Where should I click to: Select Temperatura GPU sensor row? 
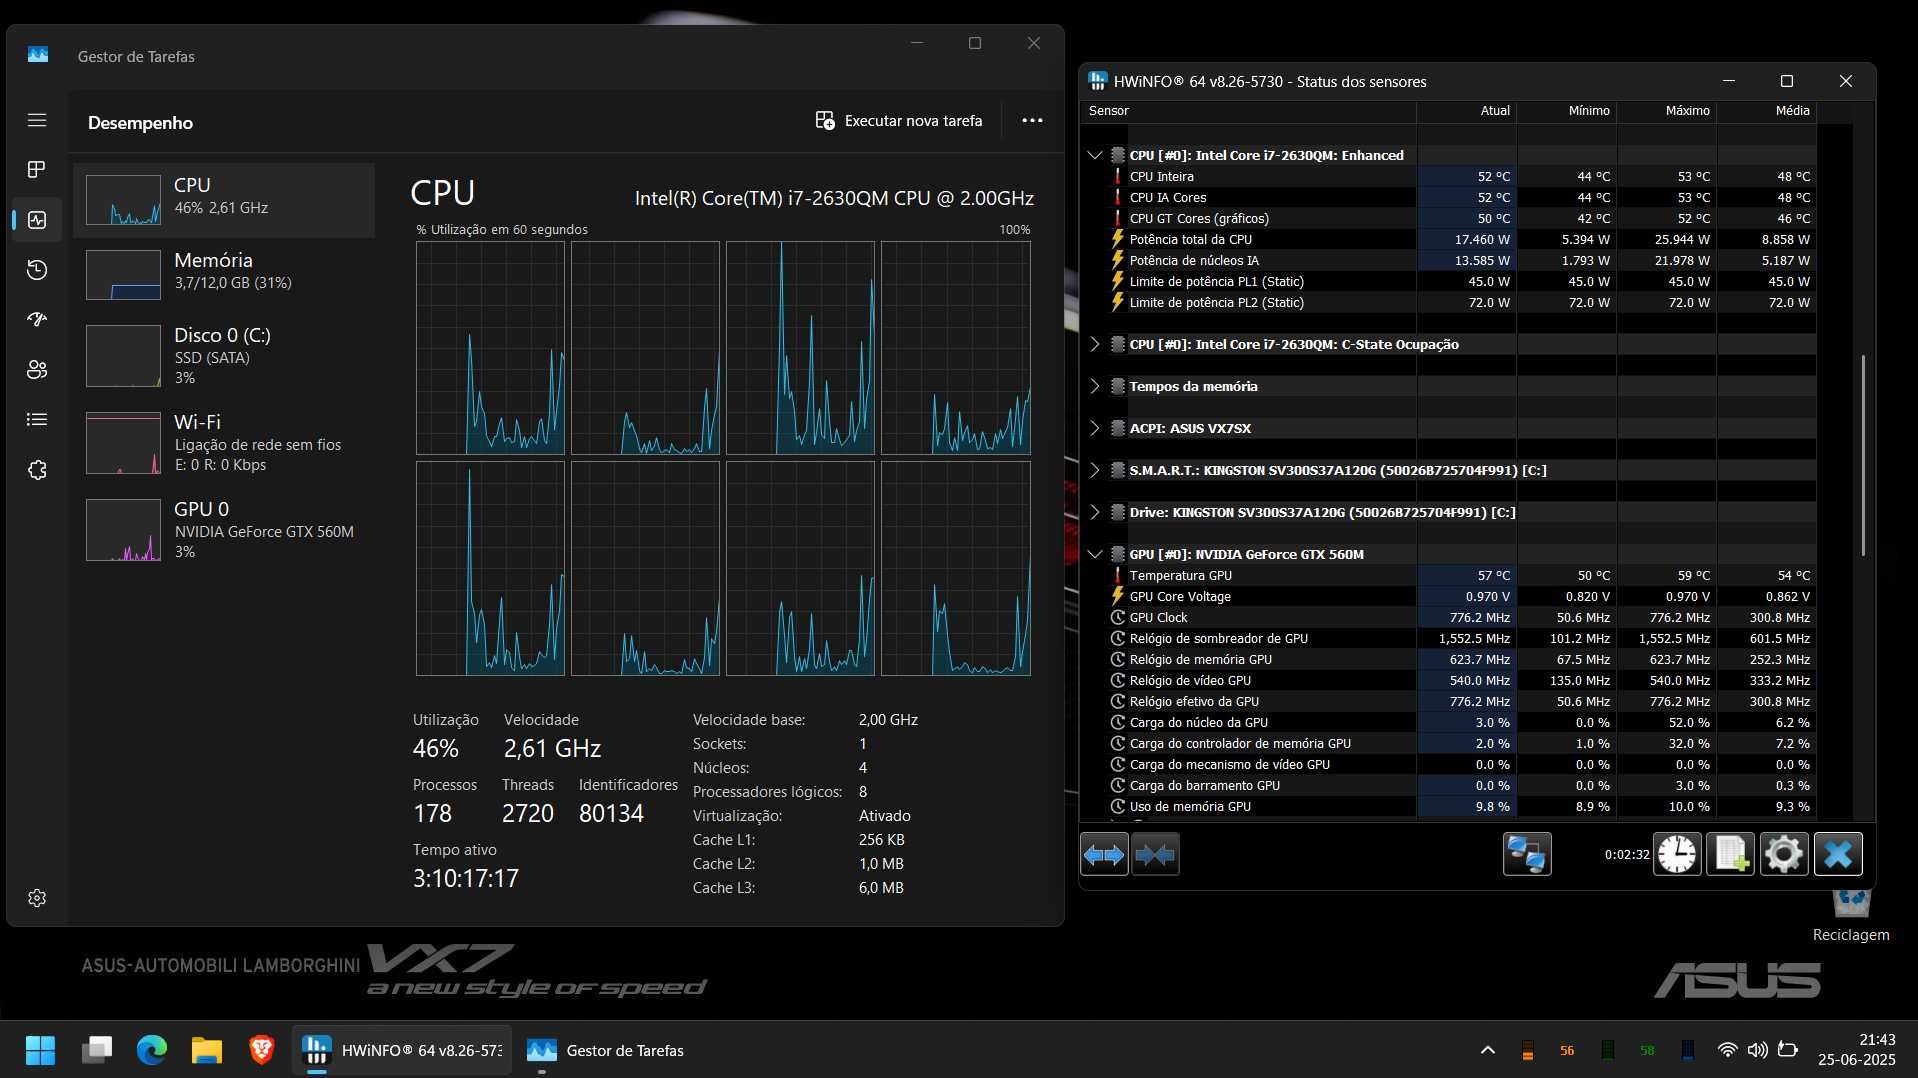click(x=1448, y=575)
